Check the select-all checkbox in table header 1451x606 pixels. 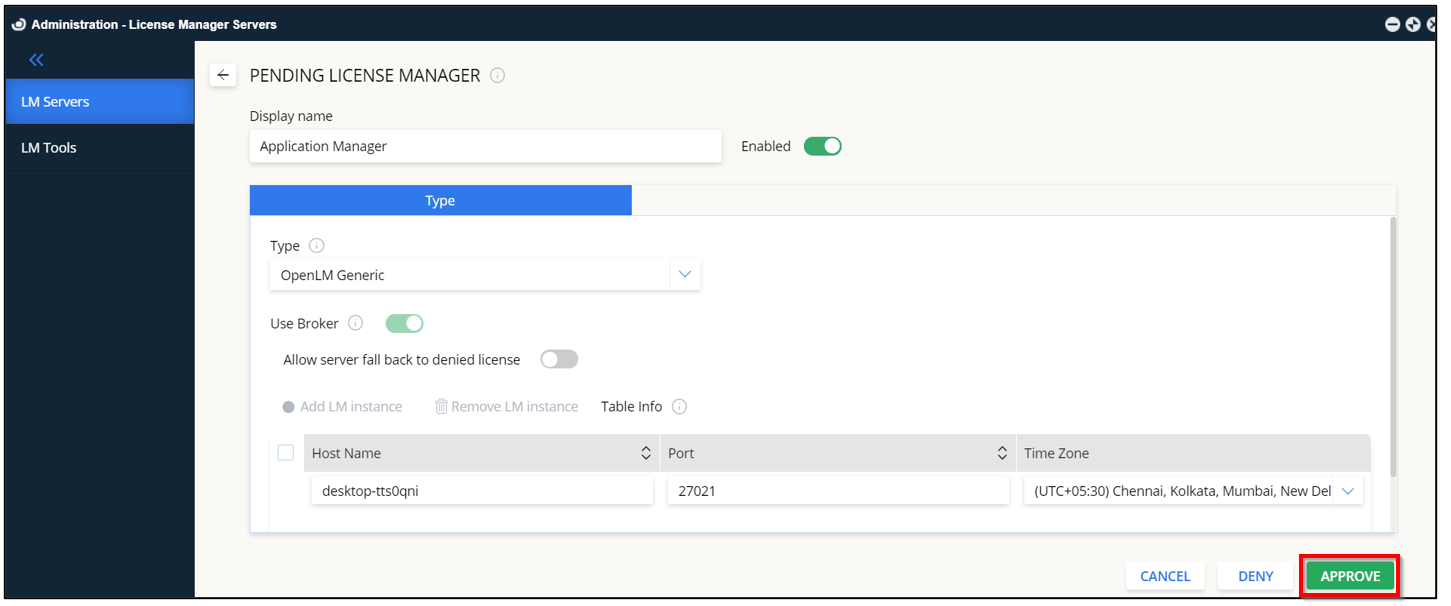pyautogui.click(x=286, y=453)
